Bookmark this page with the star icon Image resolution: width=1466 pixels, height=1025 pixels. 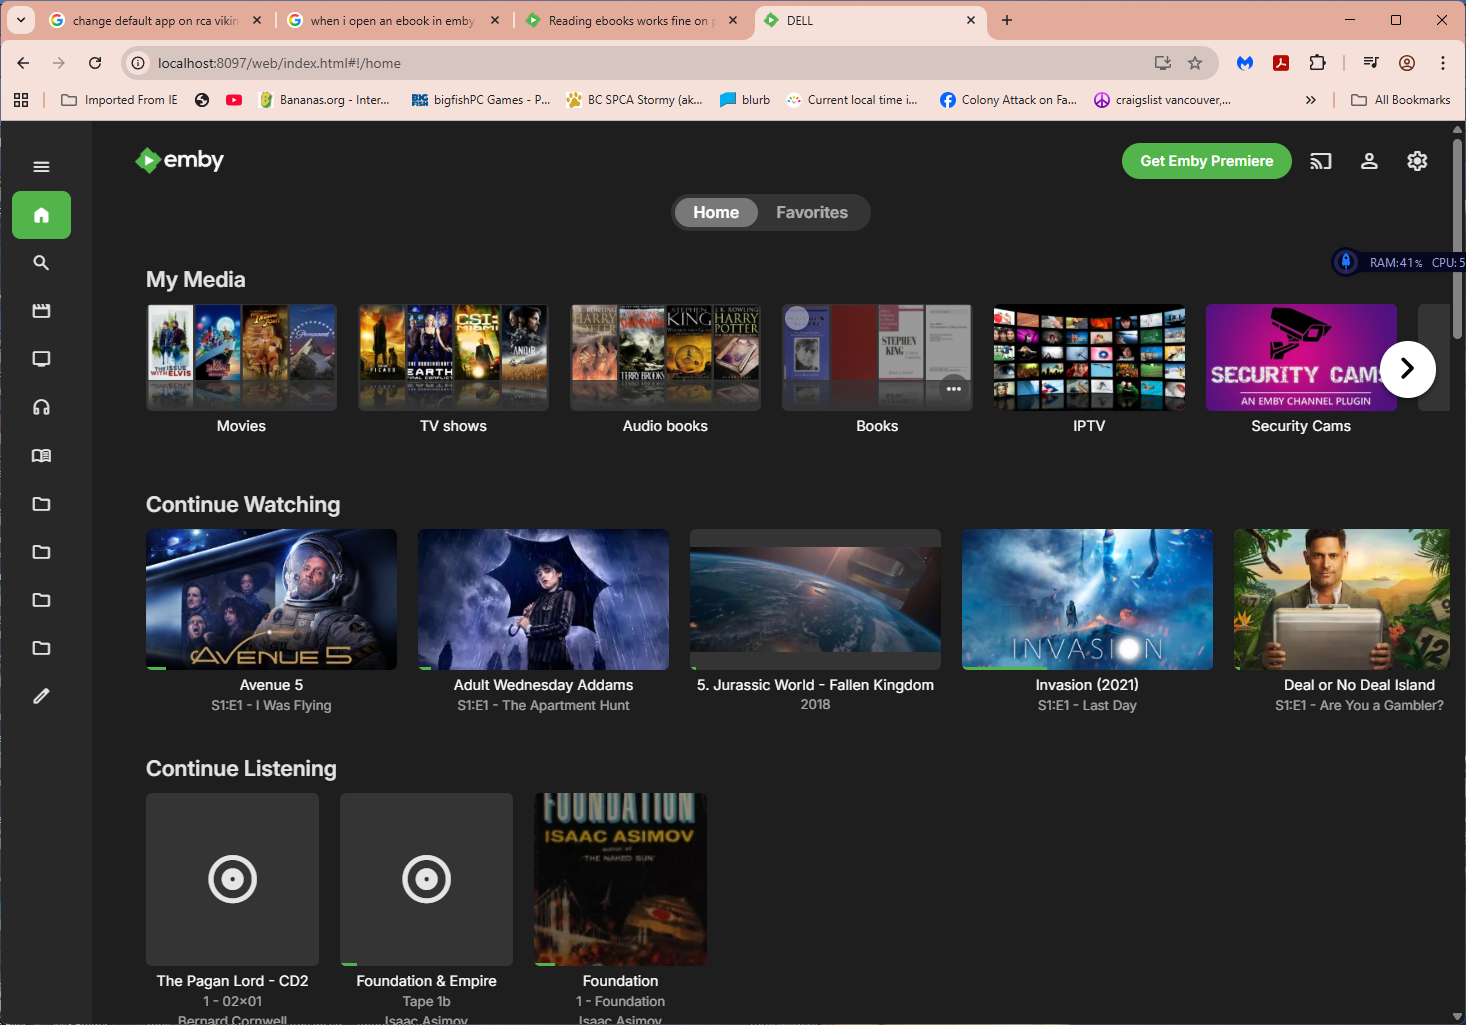(x=1195, y=63)
